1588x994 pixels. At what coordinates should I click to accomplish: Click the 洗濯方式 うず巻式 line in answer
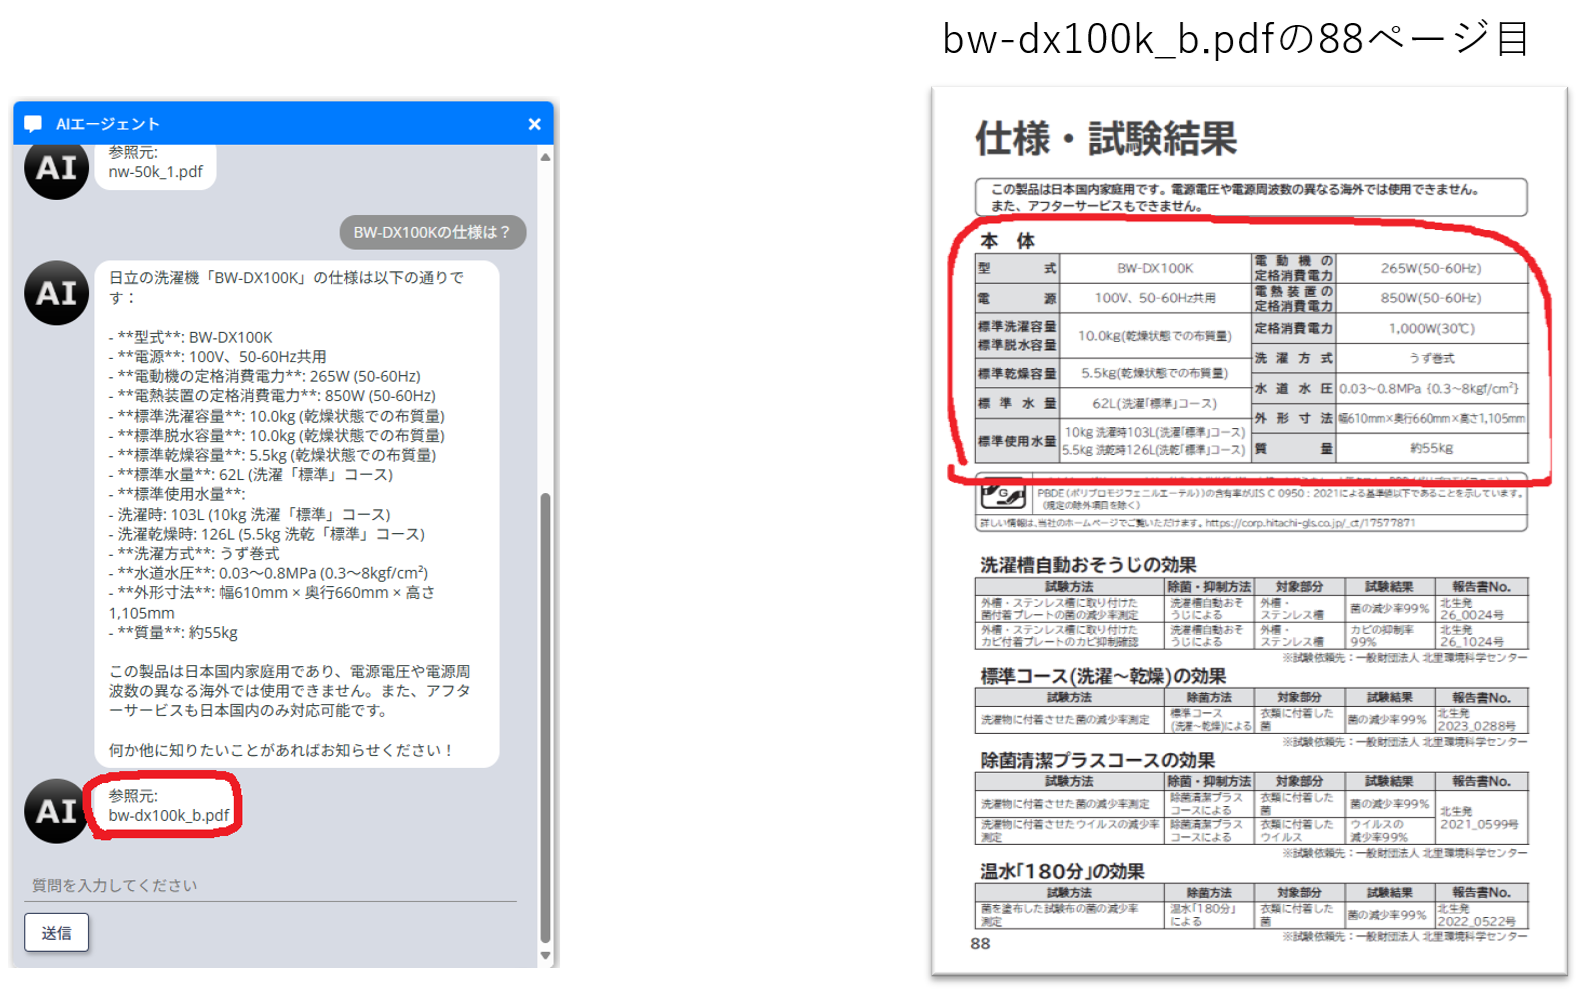coord(194,553)
